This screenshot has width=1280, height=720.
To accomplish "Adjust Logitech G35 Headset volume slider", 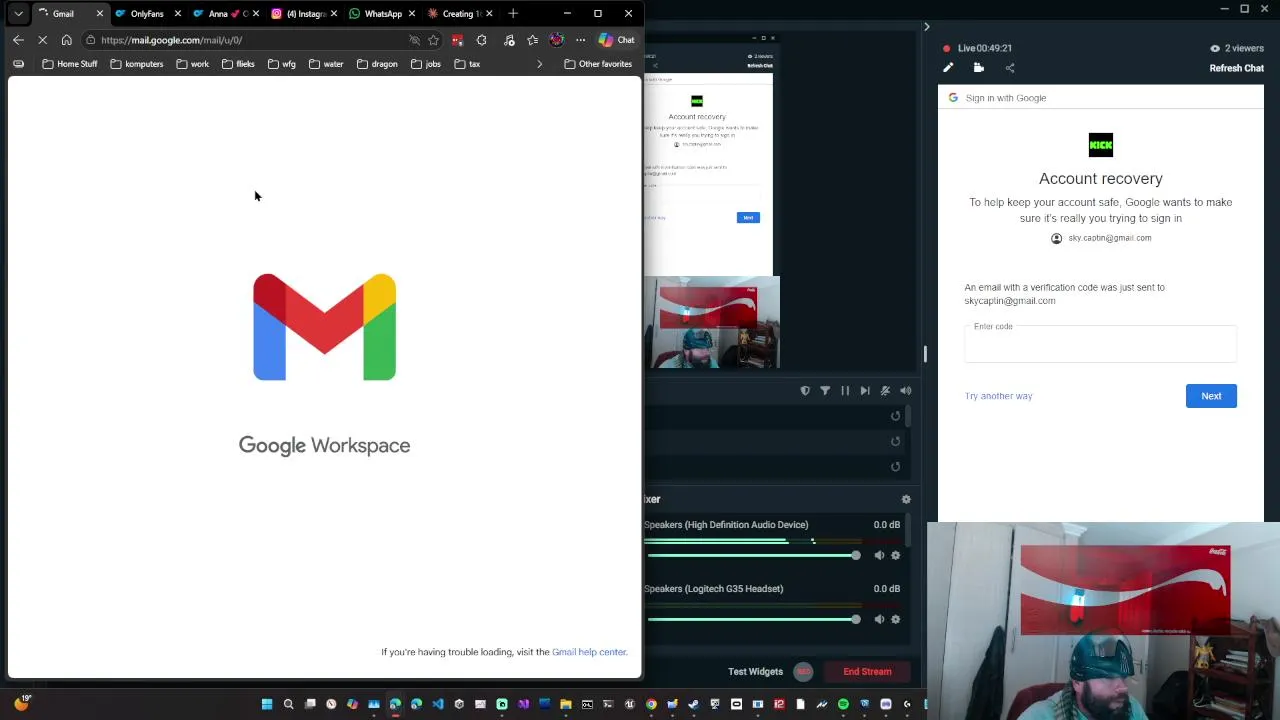I will [x=754, y=619].
